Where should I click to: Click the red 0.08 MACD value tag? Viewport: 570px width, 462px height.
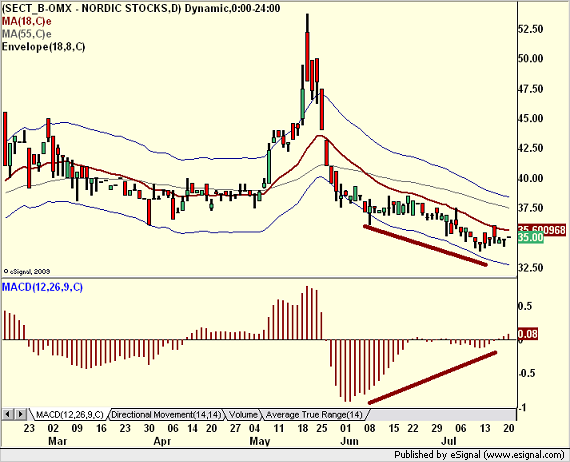coord(527,334)
